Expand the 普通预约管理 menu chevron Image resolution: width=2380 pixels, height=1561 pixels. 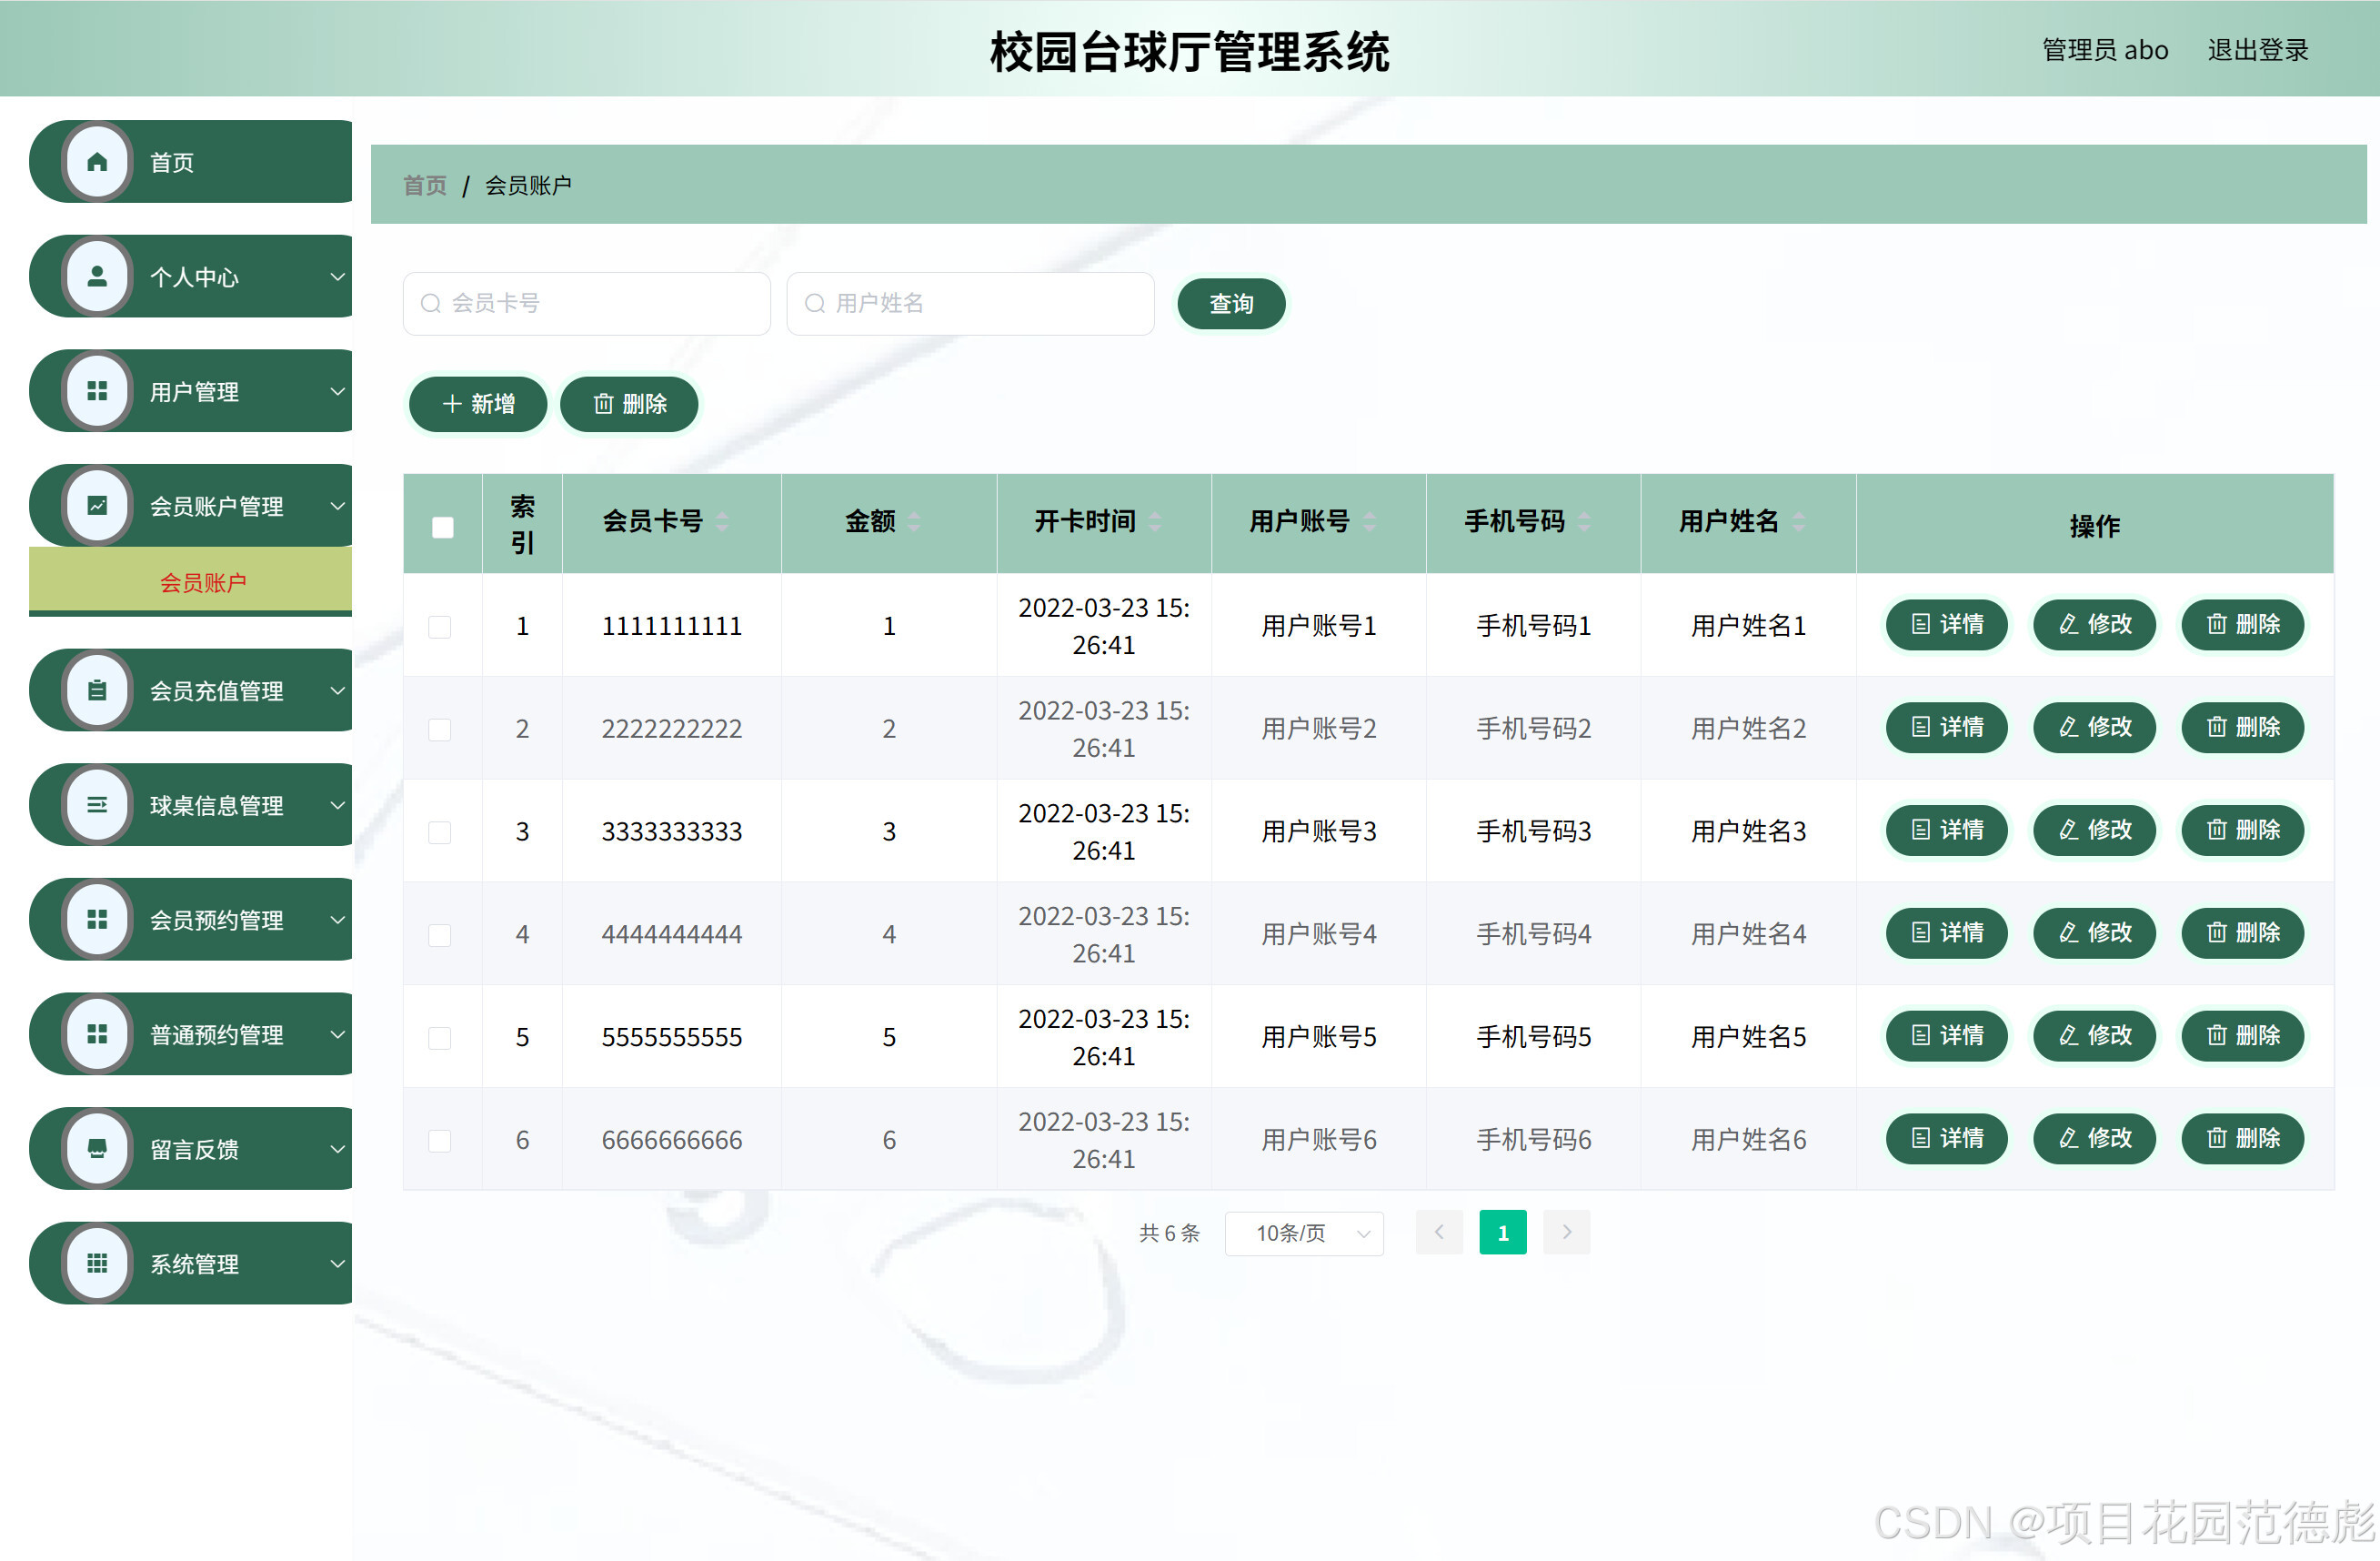point(338,1034)
